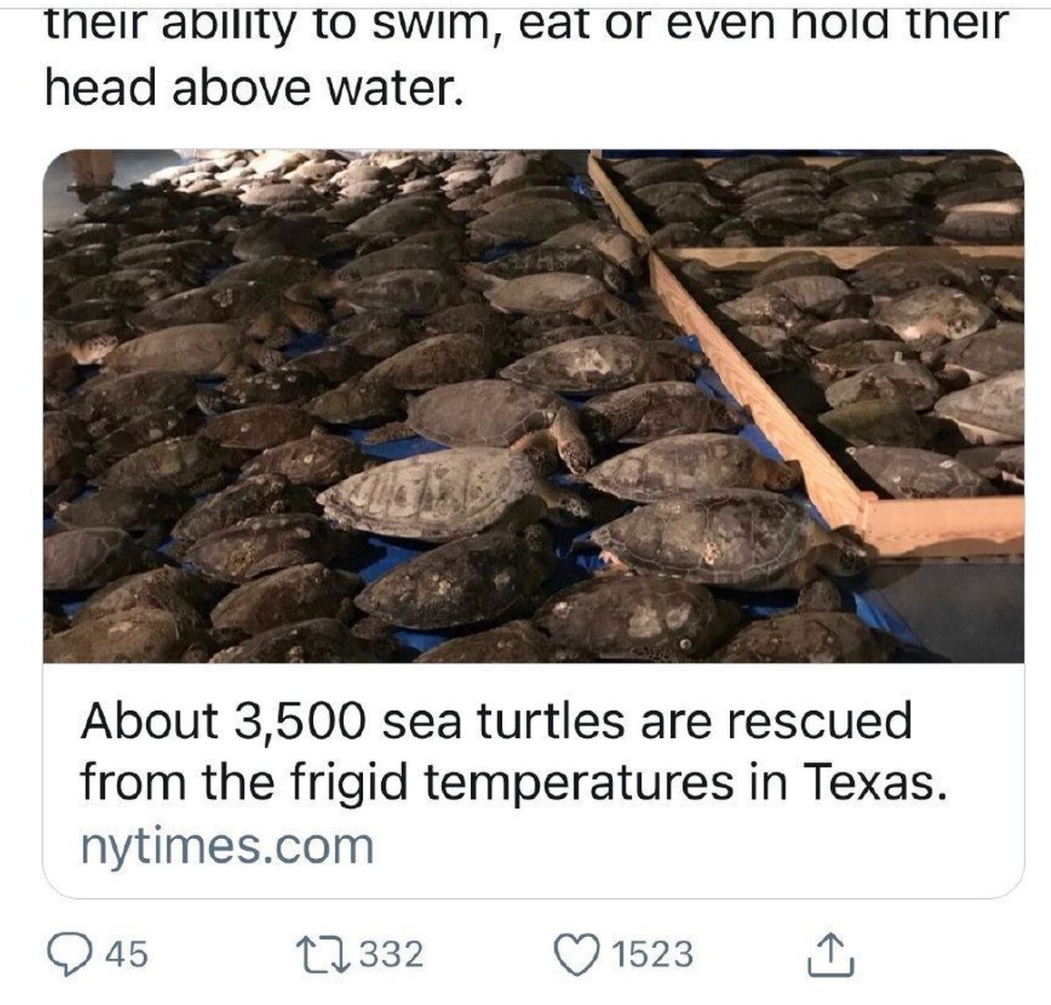Click the retweet count 332
This screenshot has height=1005, width=1051.
391,954
